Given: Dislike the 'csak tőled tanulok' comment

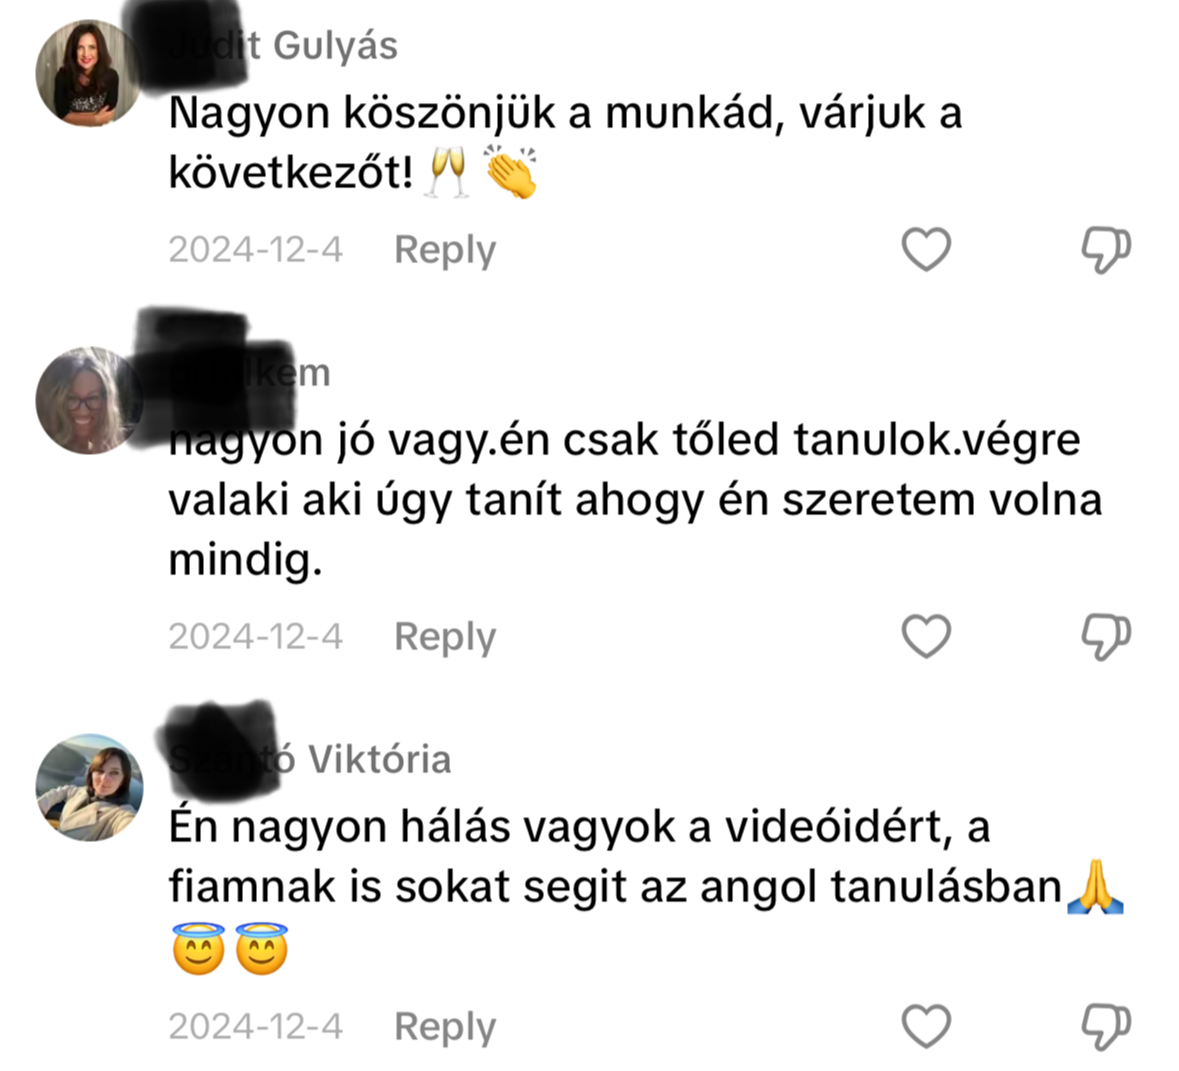Looking at the screenshot, I should click(1106, 637).
